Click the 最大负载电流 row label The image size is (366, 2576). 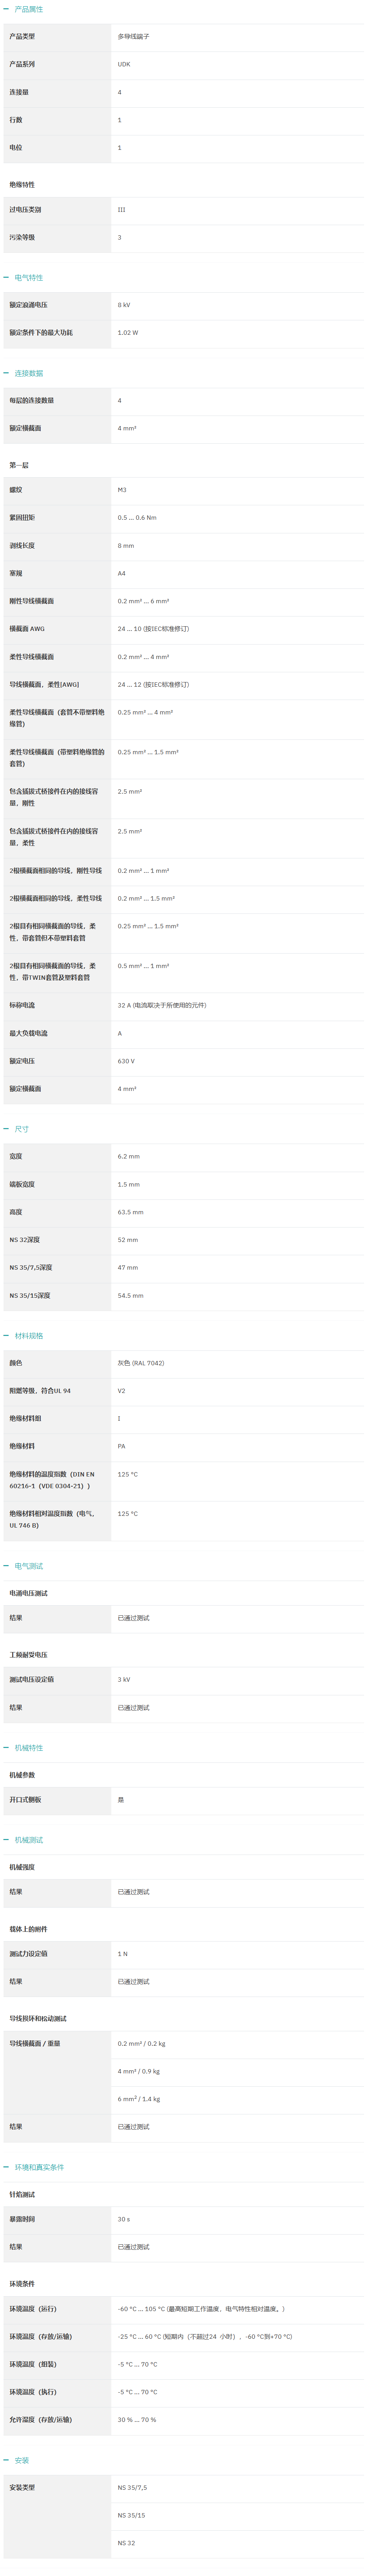pos(28,1033)
